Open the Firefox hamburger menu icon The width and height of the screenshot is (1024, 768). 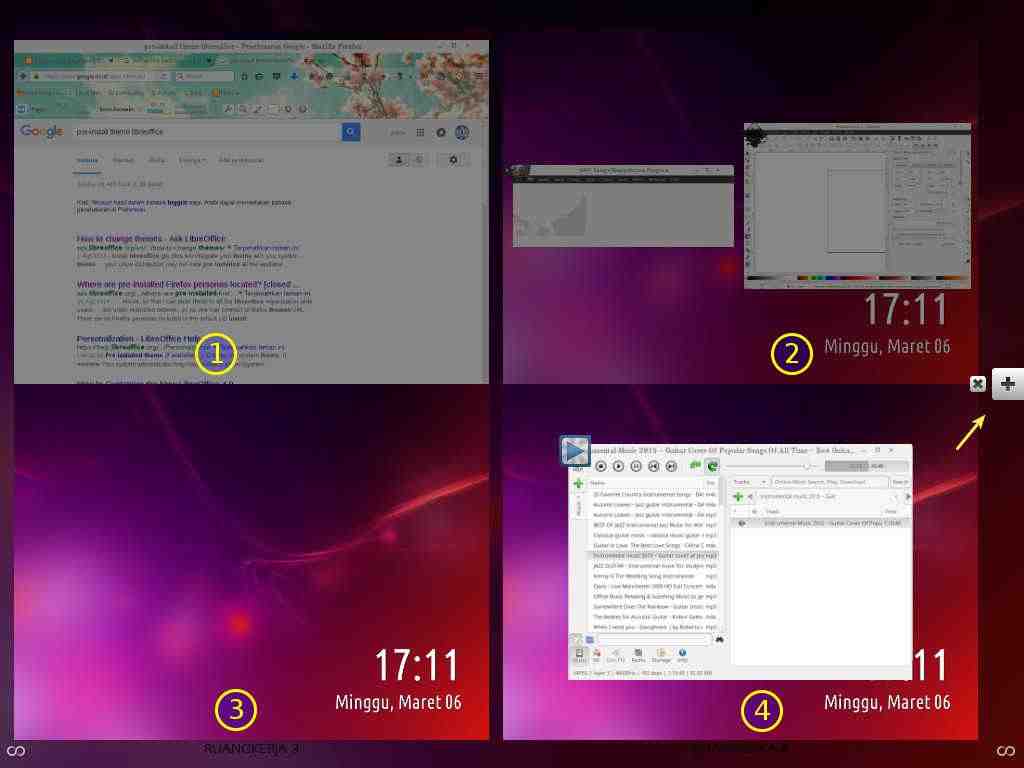point(479,76)
